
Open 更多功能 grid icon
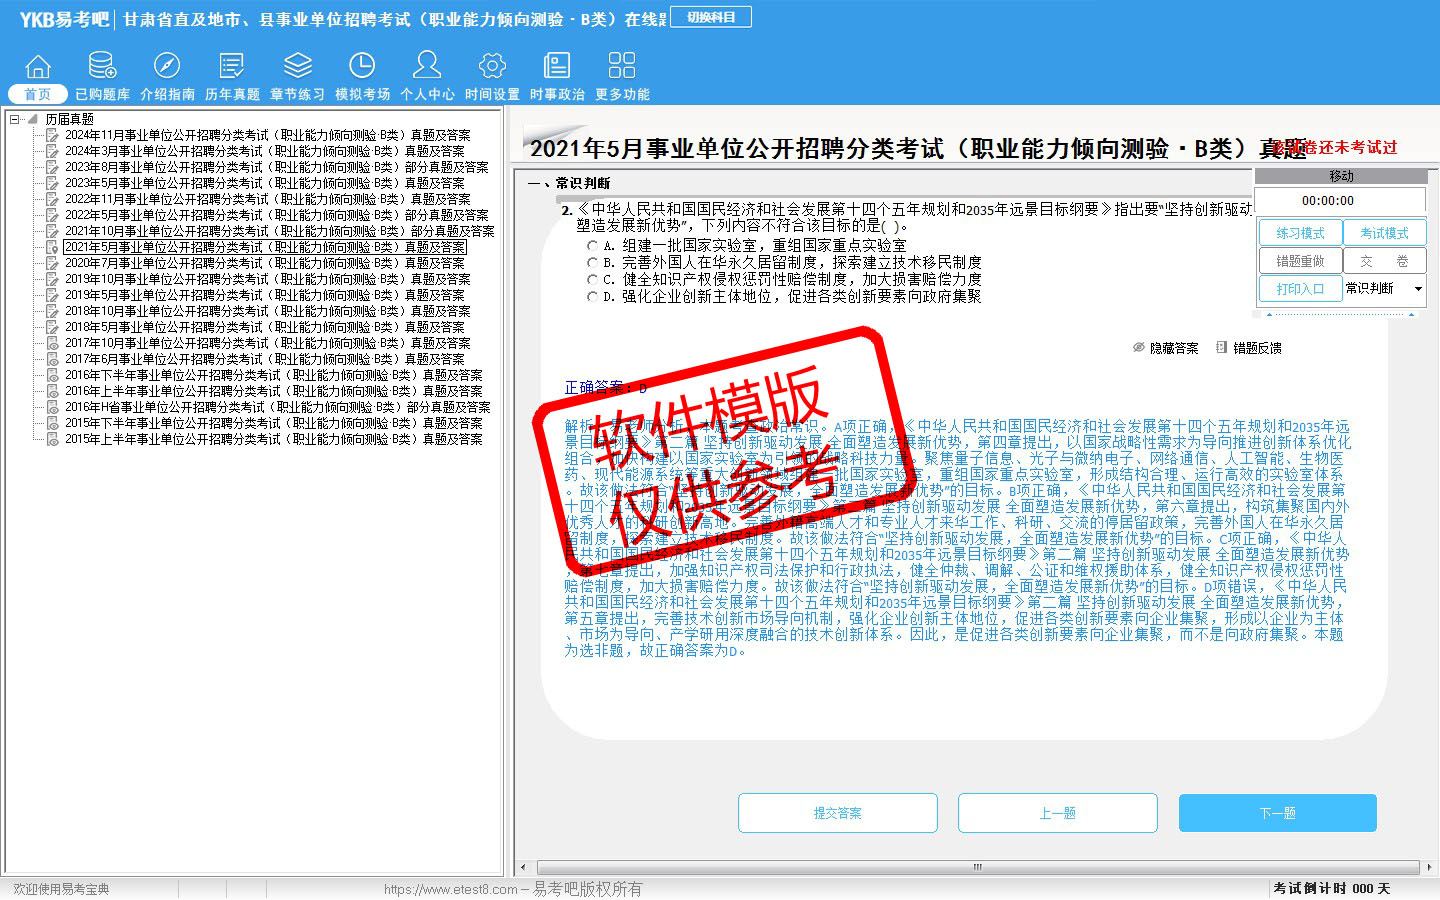tap(622, 67)
